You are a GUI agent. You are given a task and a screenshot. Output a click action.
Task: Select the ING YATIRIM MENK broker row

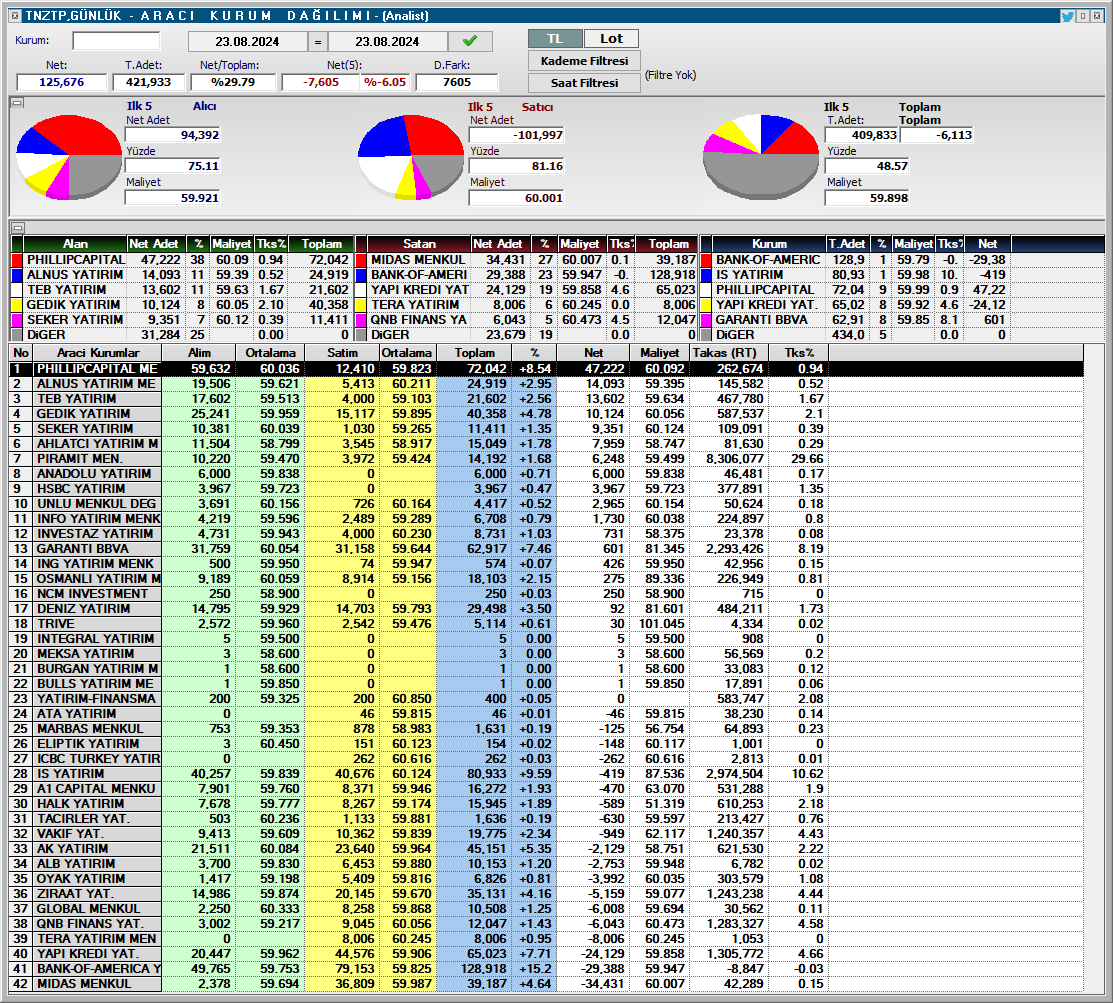pos(547,564)
